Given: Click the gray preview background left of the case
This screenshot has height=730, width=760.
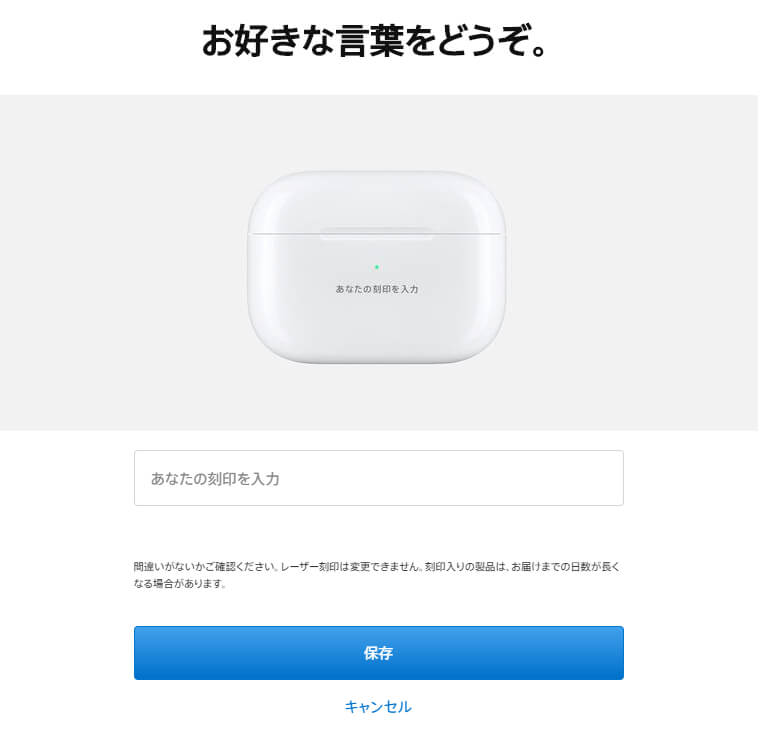Looking at the screenshot, I should pos(121,262).
